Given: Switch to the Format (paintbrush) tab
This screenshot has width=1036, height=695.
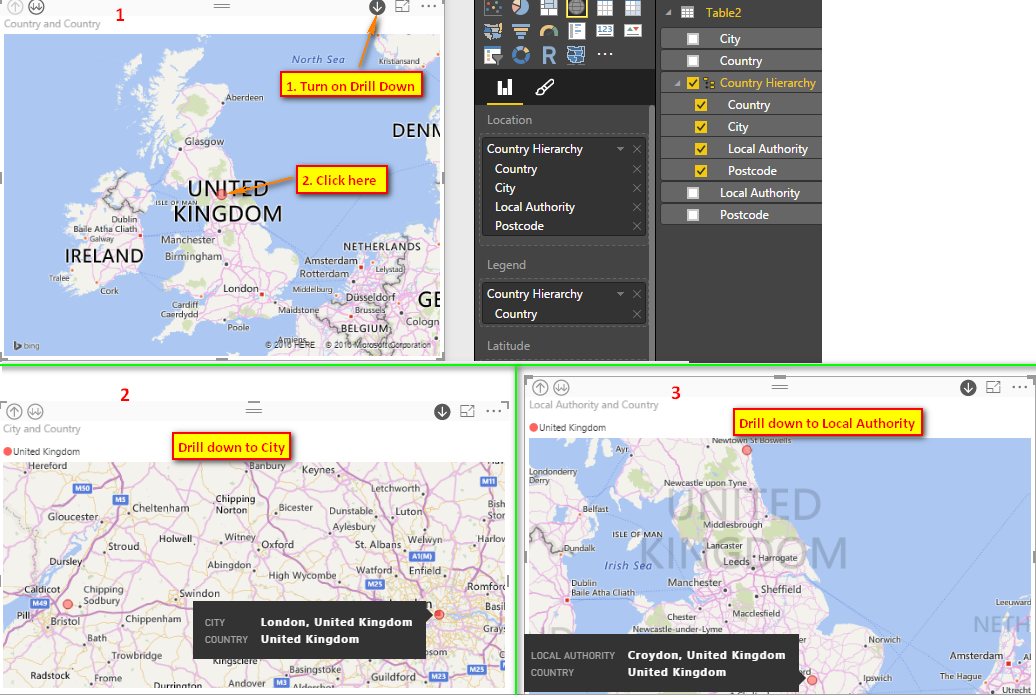Looking at the screenshot, I should click(x=544, y=87).
